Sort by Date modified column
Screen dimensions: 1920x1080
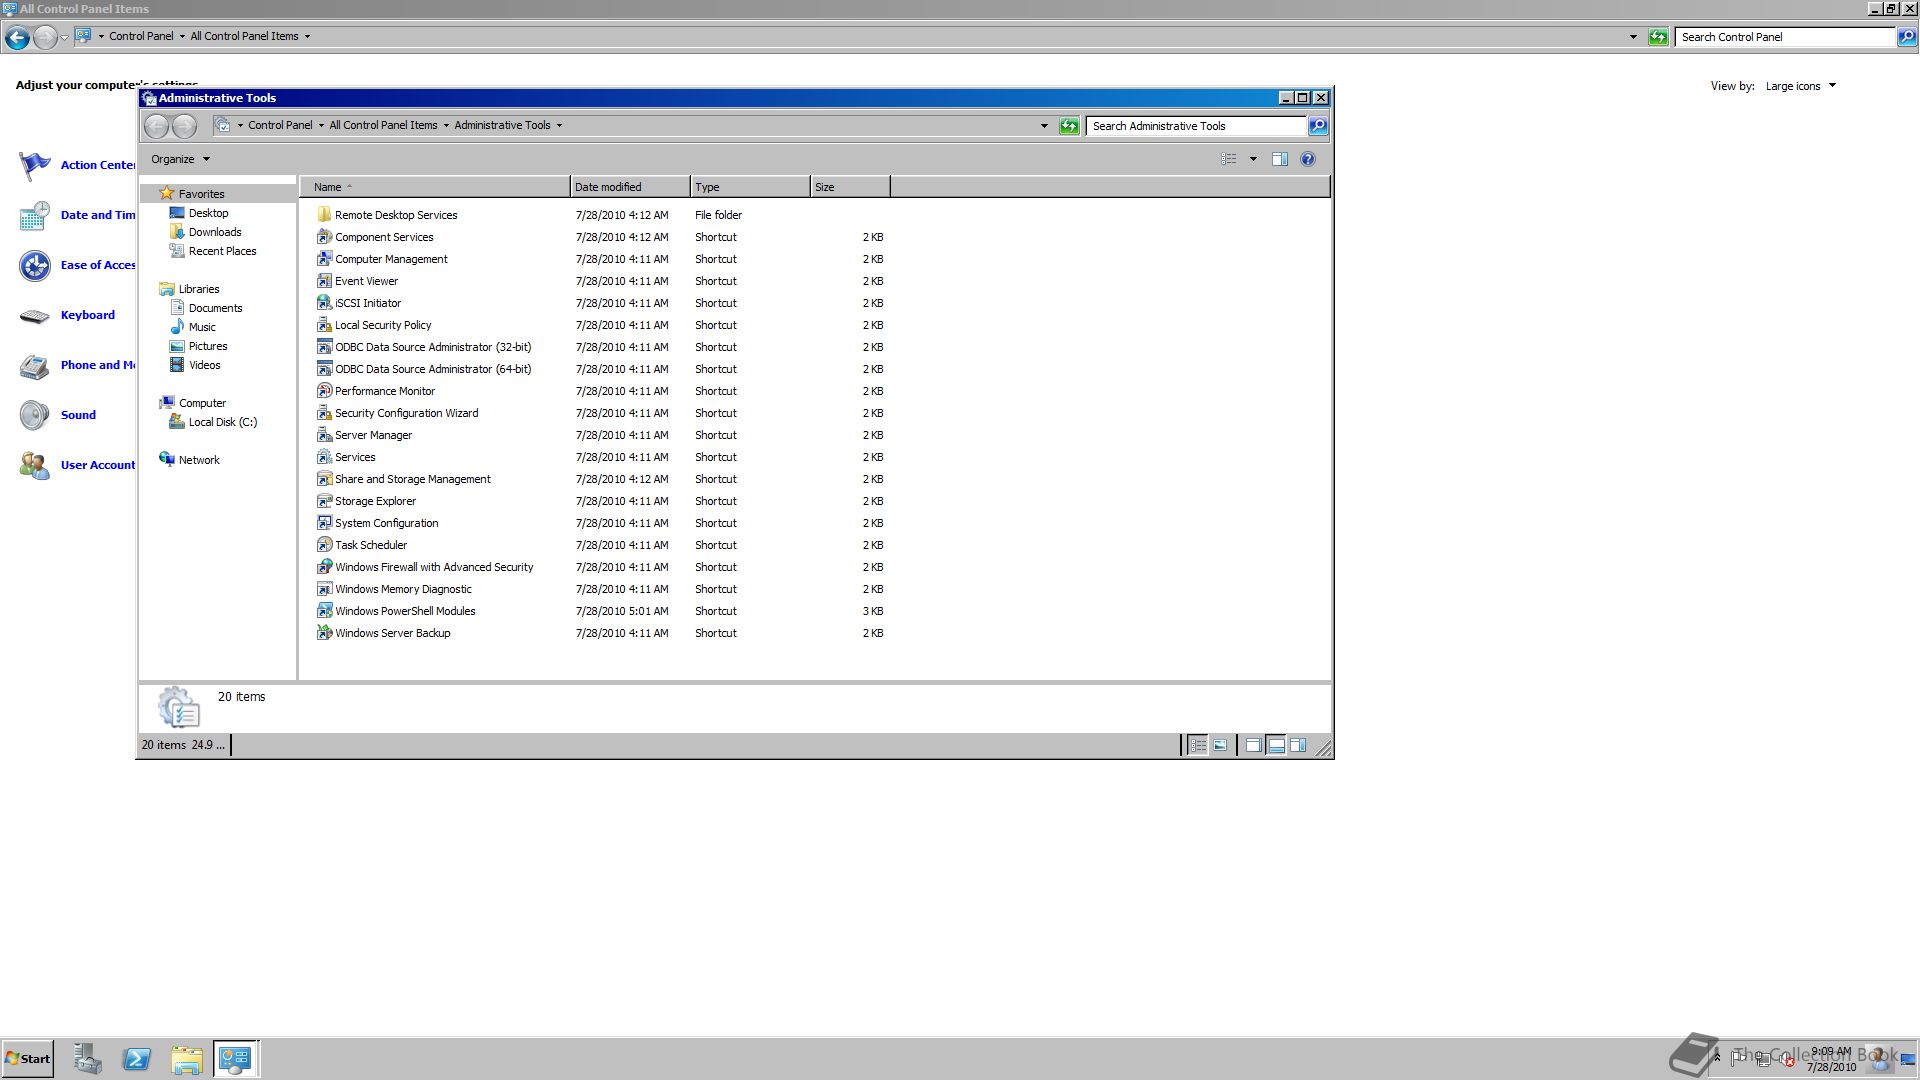(x=630, y=187)
